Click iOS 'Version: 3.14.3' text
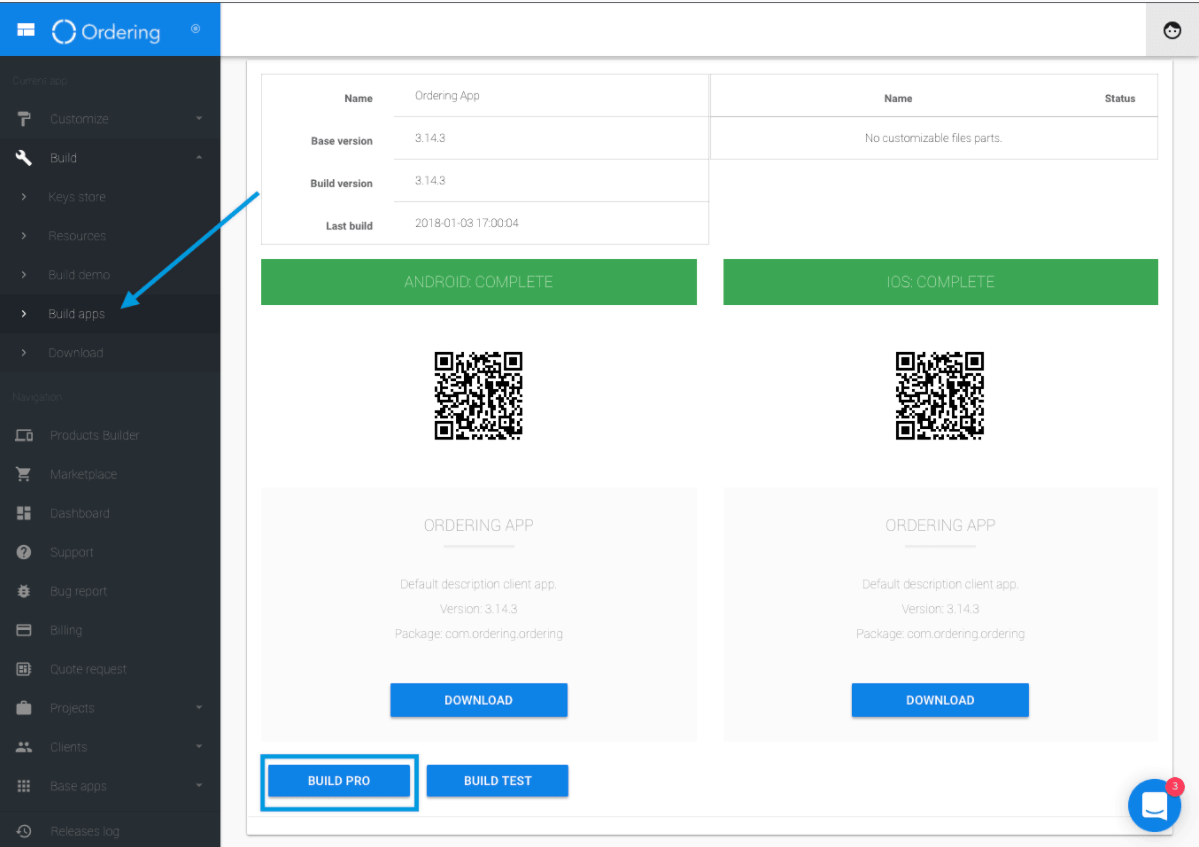The height and width of the screenshot is (847, 1199). tap(940, 609)
